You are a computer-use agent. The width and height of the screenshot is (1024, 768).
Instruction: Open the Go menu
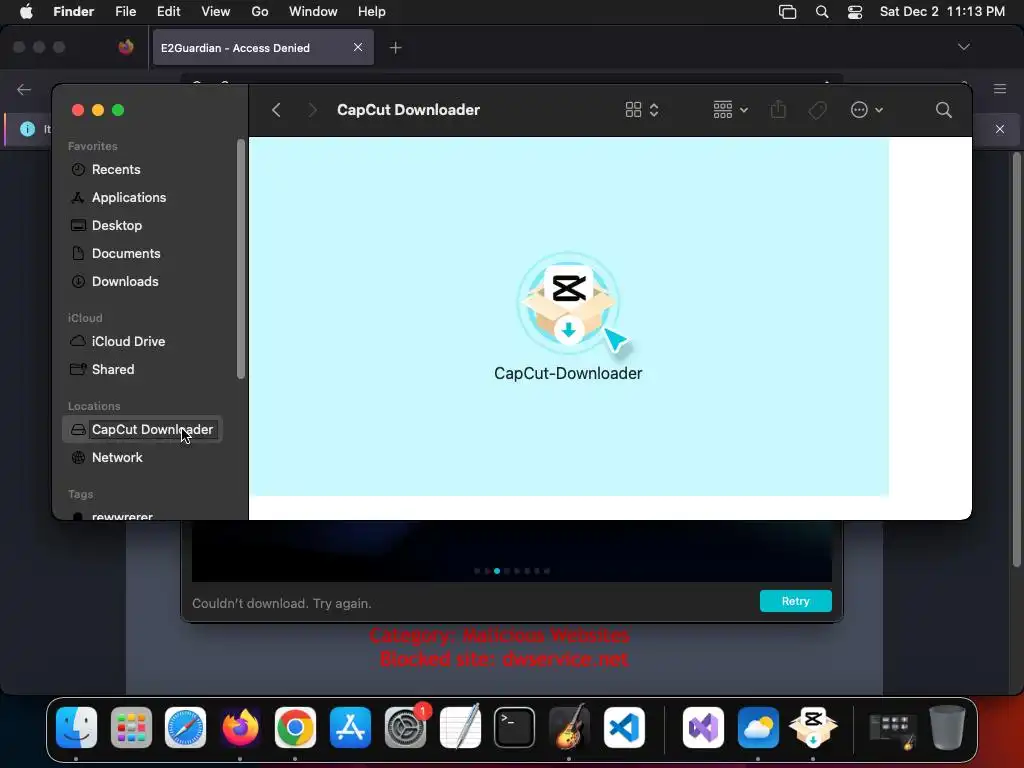click(260, 12)
